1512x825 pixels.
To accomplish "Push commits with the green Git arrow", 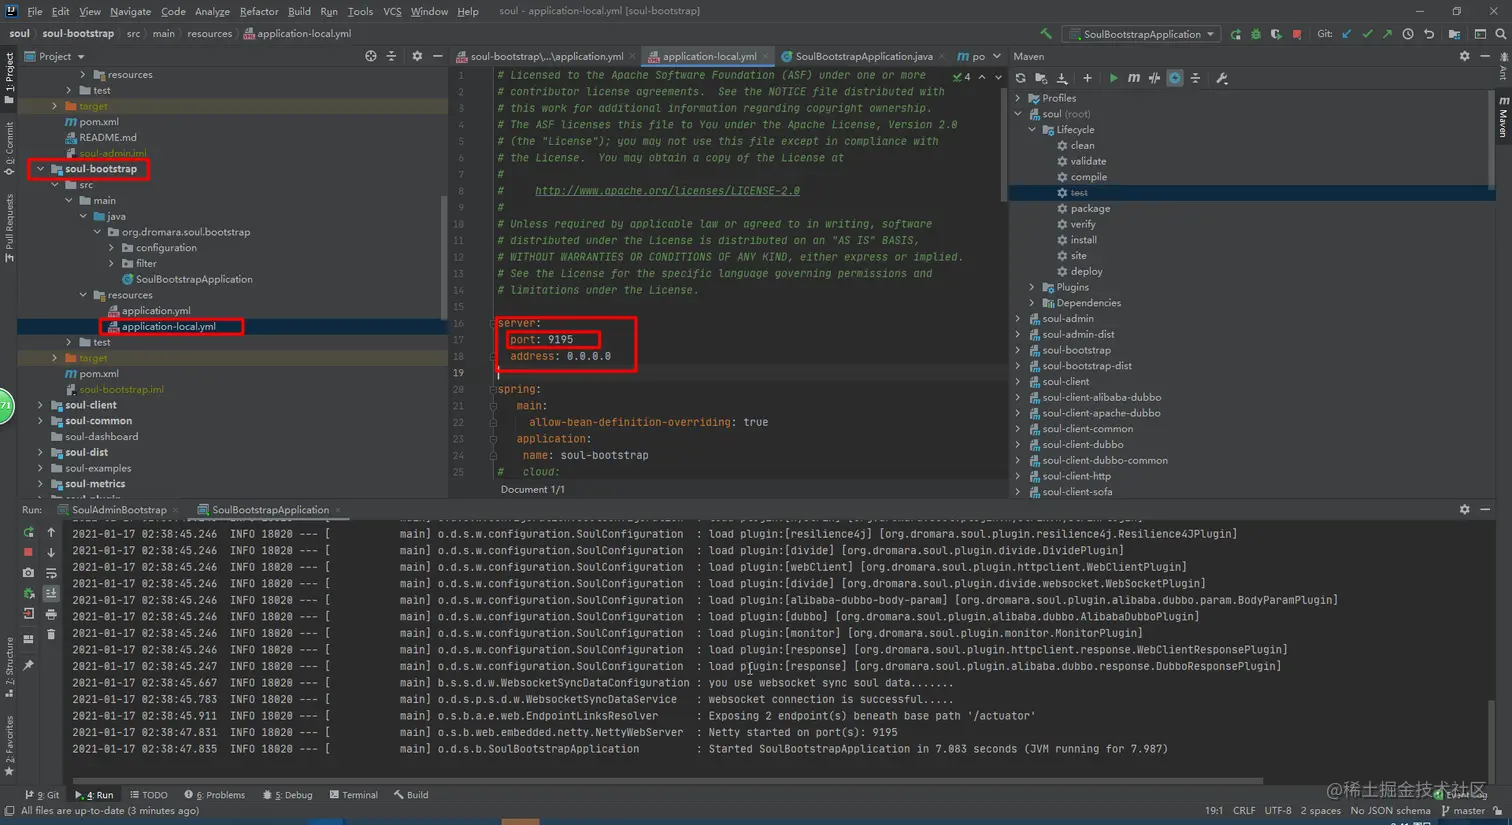I will (x=1387, y=34).
